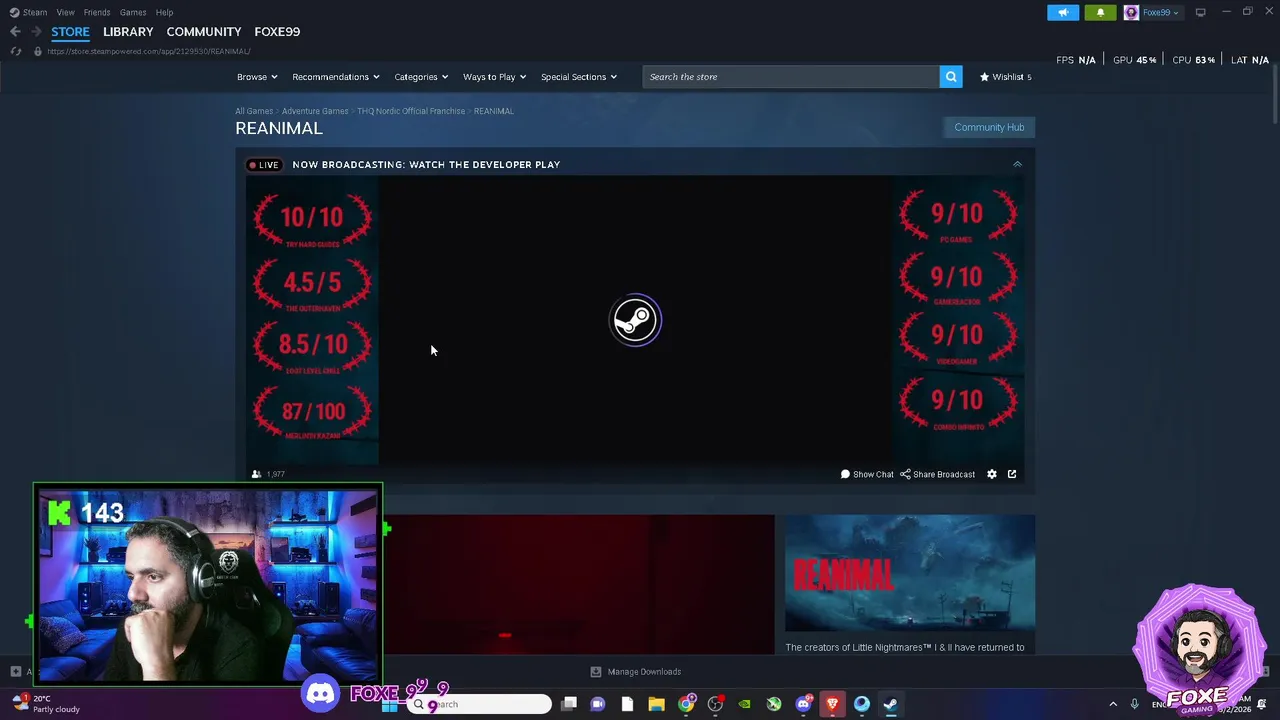1280x720 pixels.
Task: Open Manage Downloads
Action: pos(636,671)
